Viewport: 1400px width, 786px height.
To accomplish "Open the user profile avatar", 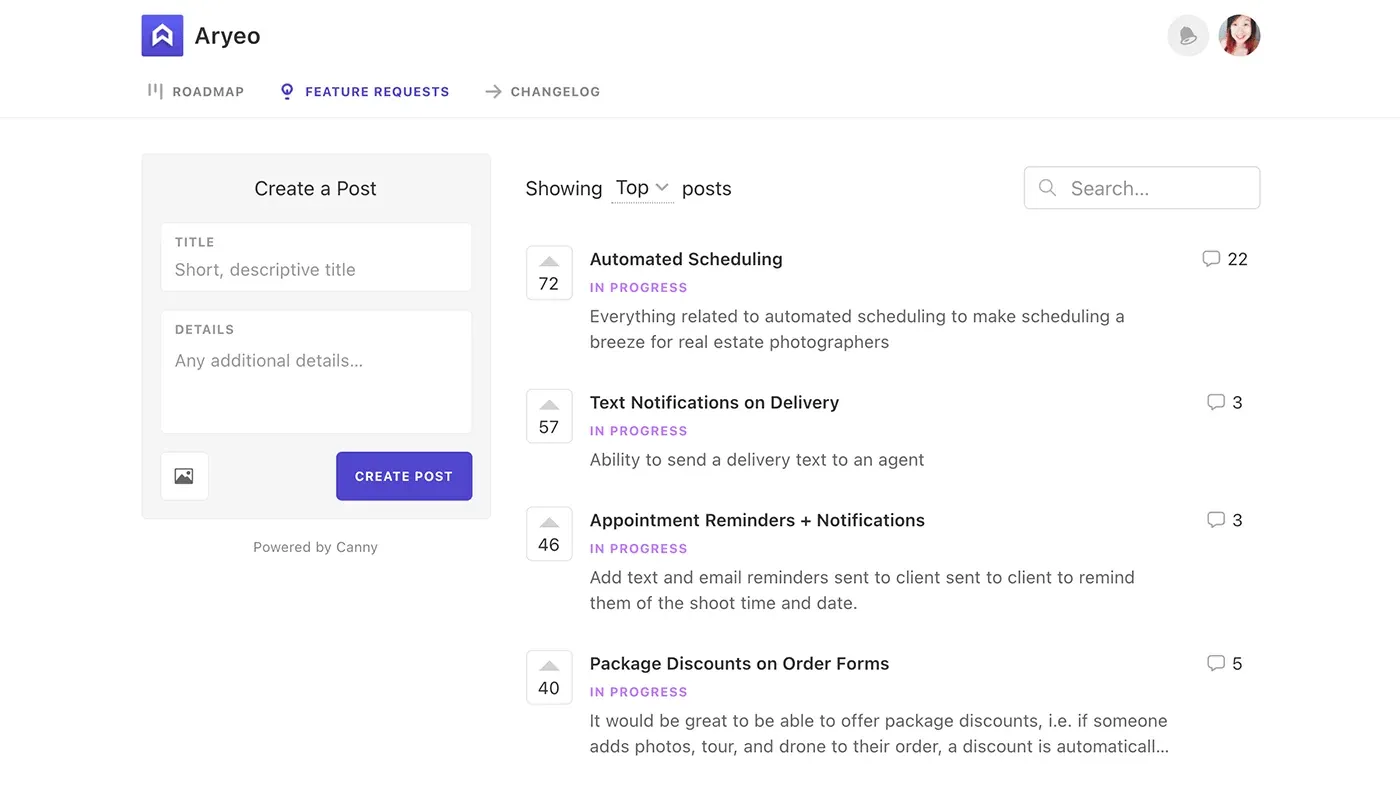I will (x=1239, y=36).
